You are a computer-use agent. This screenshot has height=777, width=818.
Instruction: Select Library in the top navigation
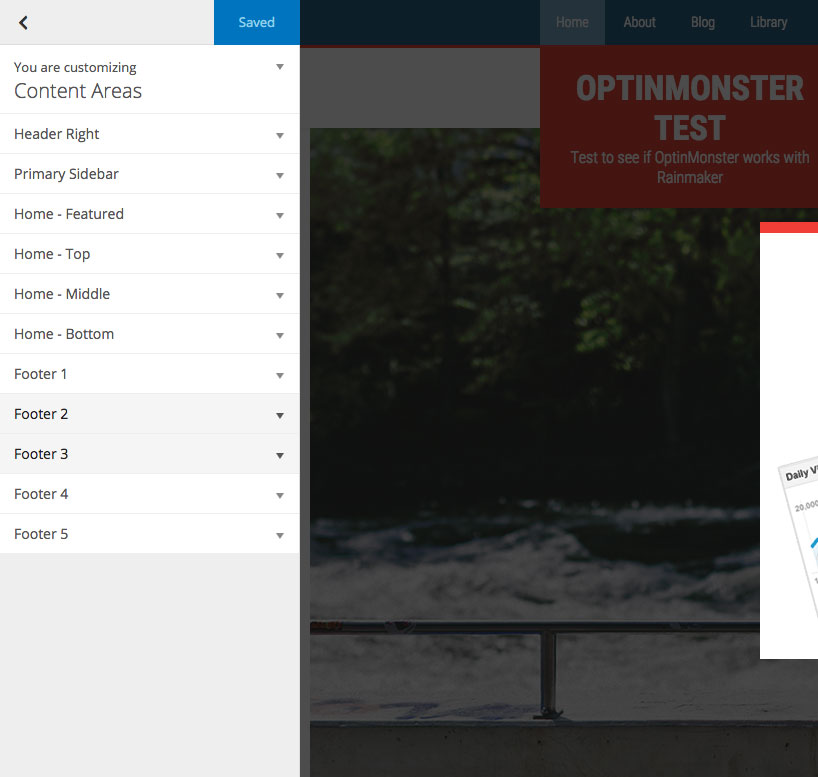click(x=768, y=22)
